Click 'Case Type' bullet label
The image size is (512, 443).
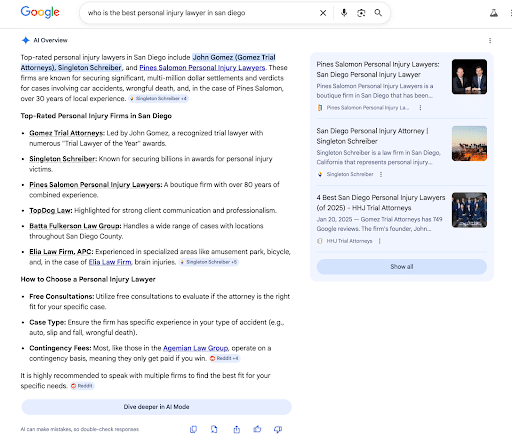pyautogui.click(x=48, y=322)
